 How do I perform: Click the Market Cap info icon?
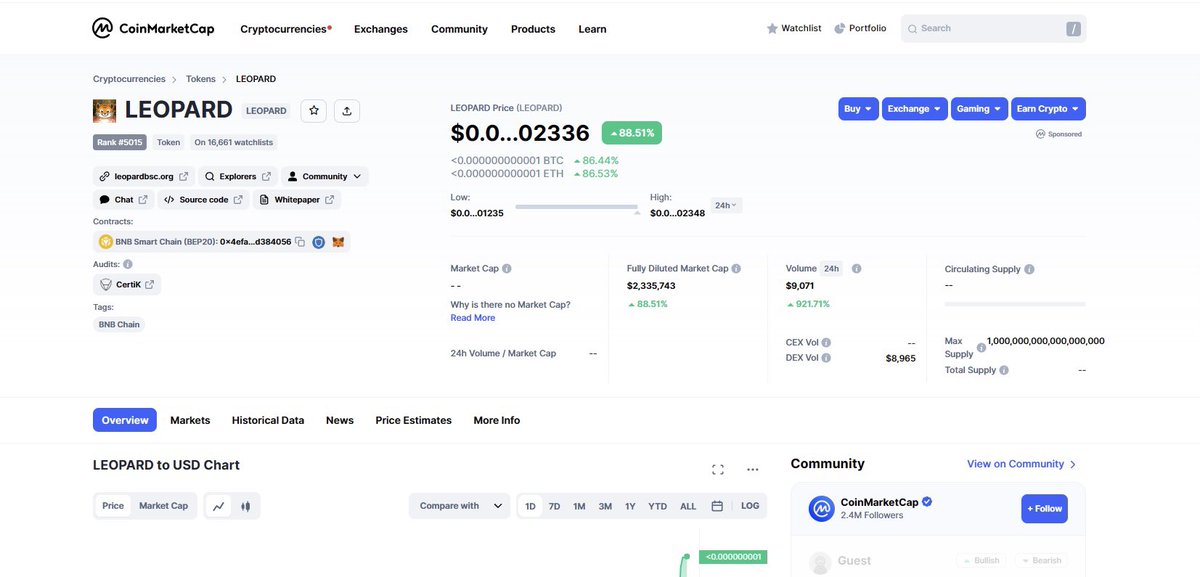pos(507,269)
